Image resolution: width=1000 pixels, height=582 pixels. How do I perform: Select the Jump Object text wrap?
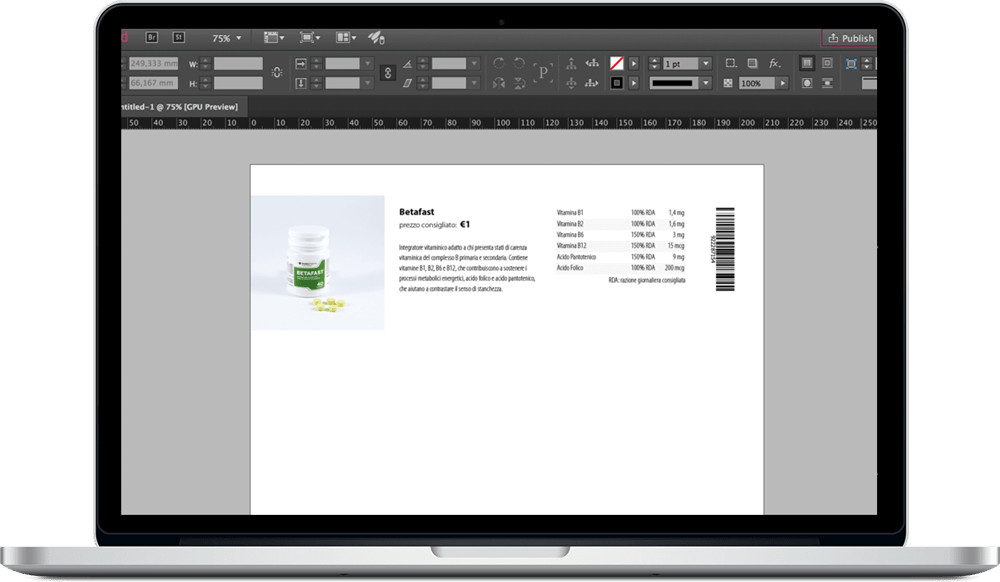827,83
